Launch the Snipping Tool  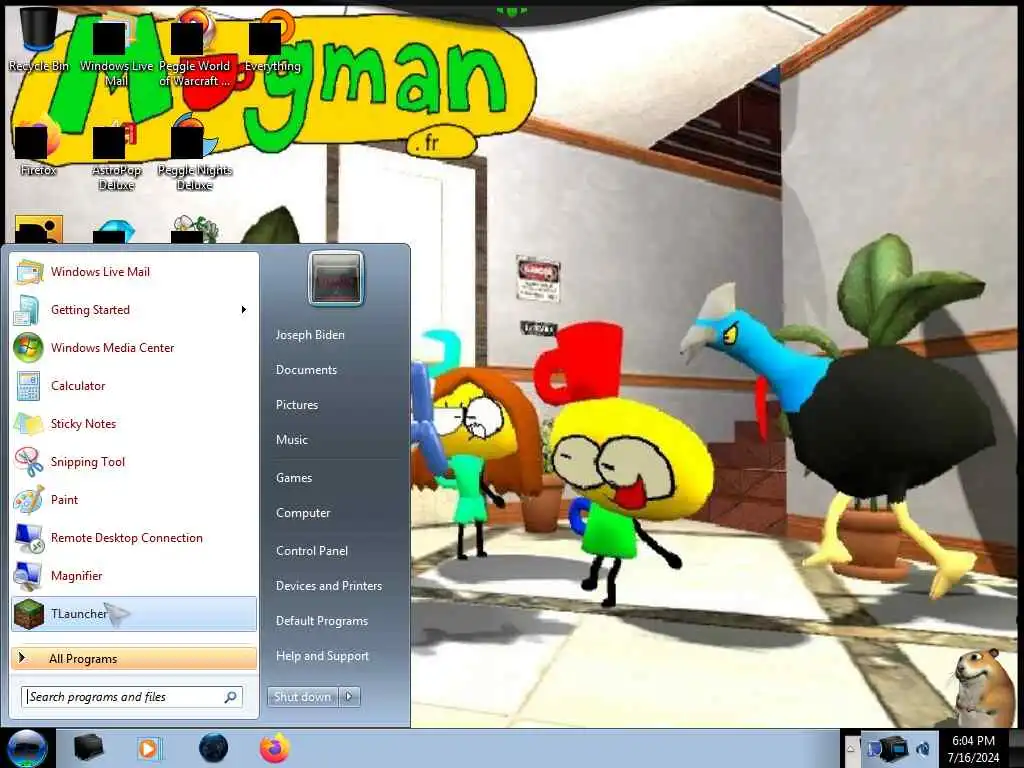[x=134, y=462]
